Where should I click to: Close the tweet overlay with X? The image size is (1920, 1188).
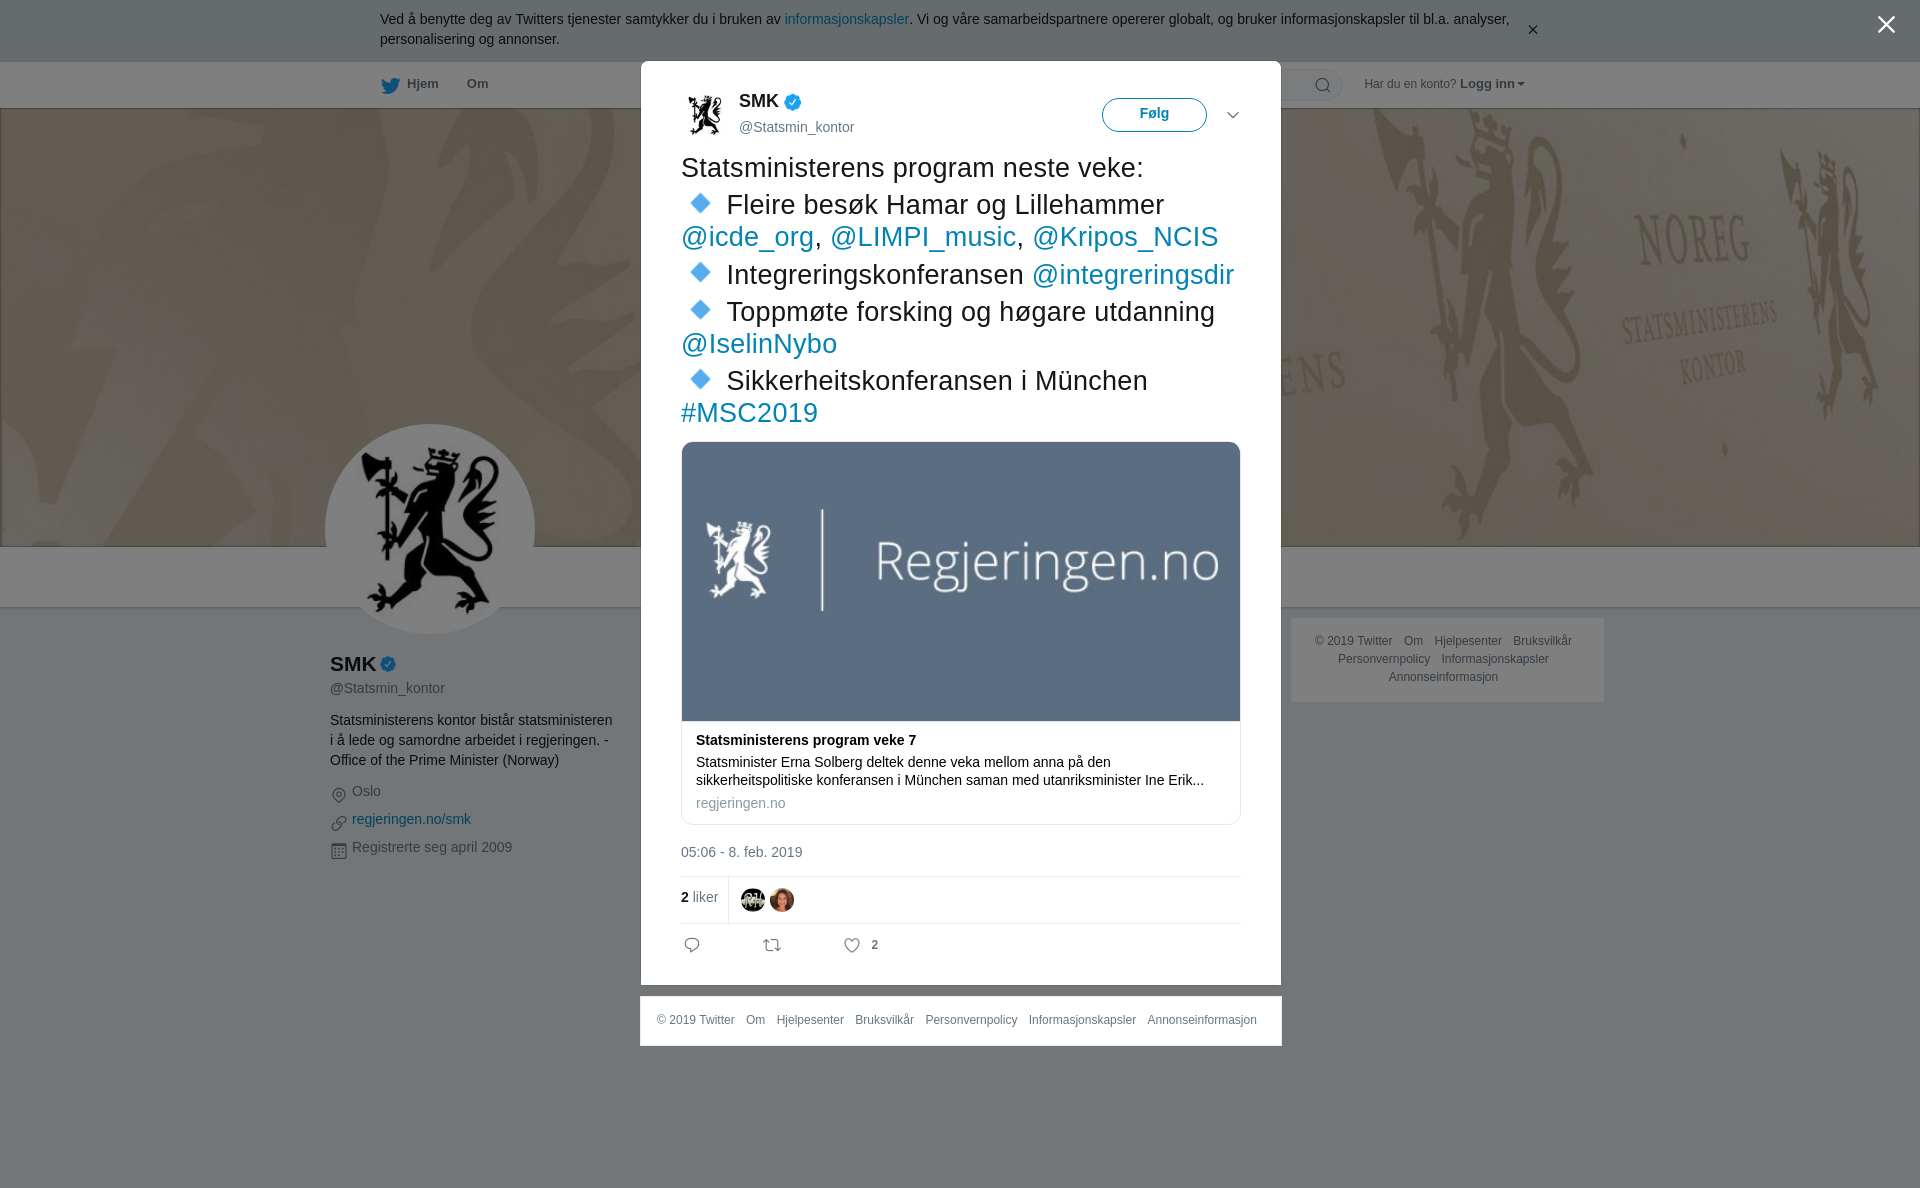pos(1886,24)
